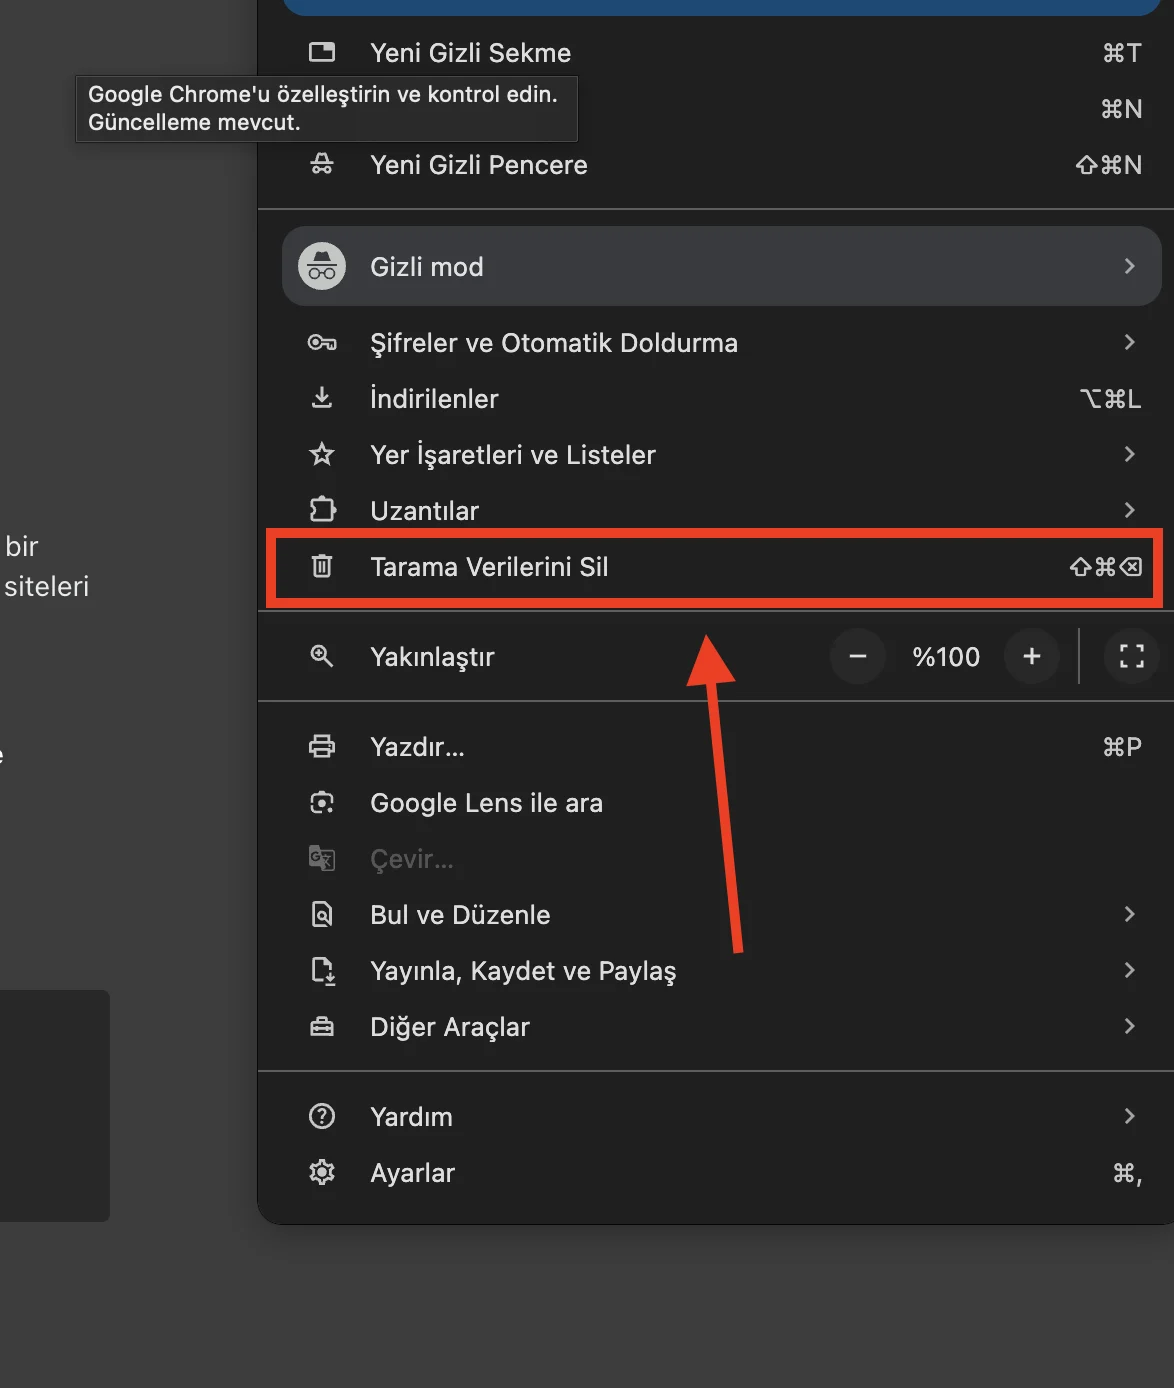Expand Şifreler ve Otomatik Doldurma chevron
1174x1388 pixels.
(1129, 342)
